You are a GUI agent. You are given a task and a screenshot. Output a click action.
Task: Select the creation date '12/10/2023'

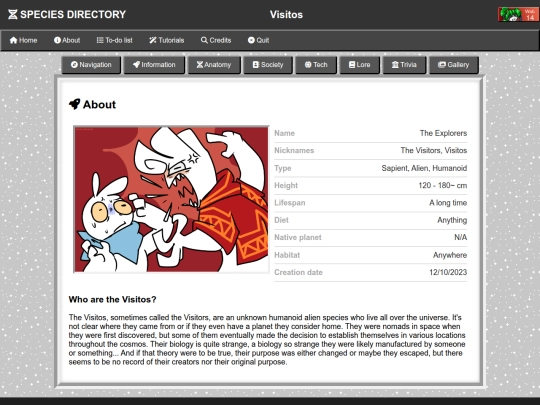(448, 272)
